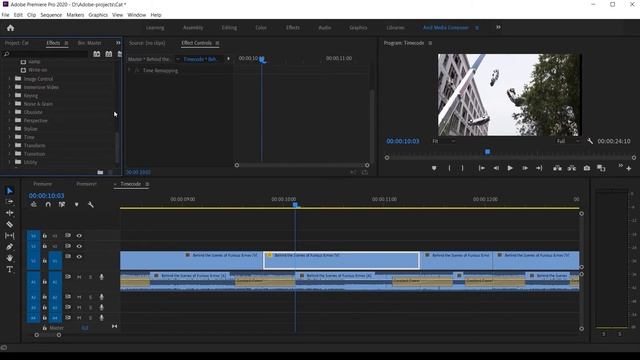Toggle track lock on V1
Image resolution: width=640 pixels, height=360 pixels.
(44, 260)
